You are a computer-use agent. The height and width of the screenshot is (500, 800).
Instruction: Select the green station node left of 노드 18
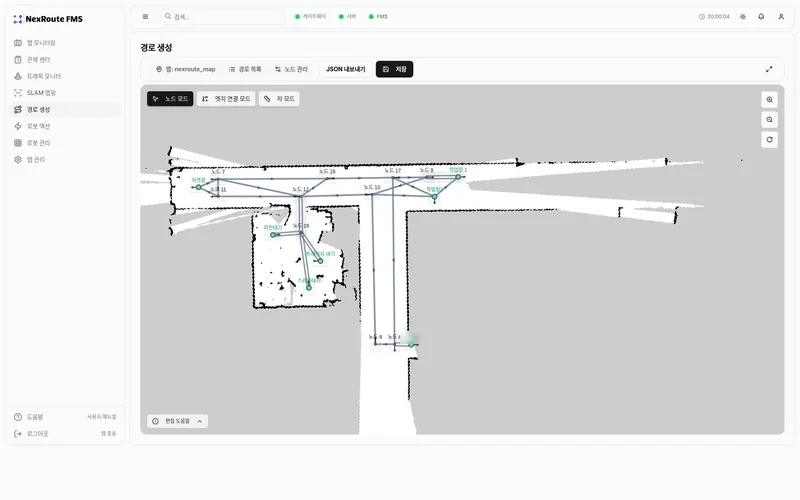(x=273, y=235)
